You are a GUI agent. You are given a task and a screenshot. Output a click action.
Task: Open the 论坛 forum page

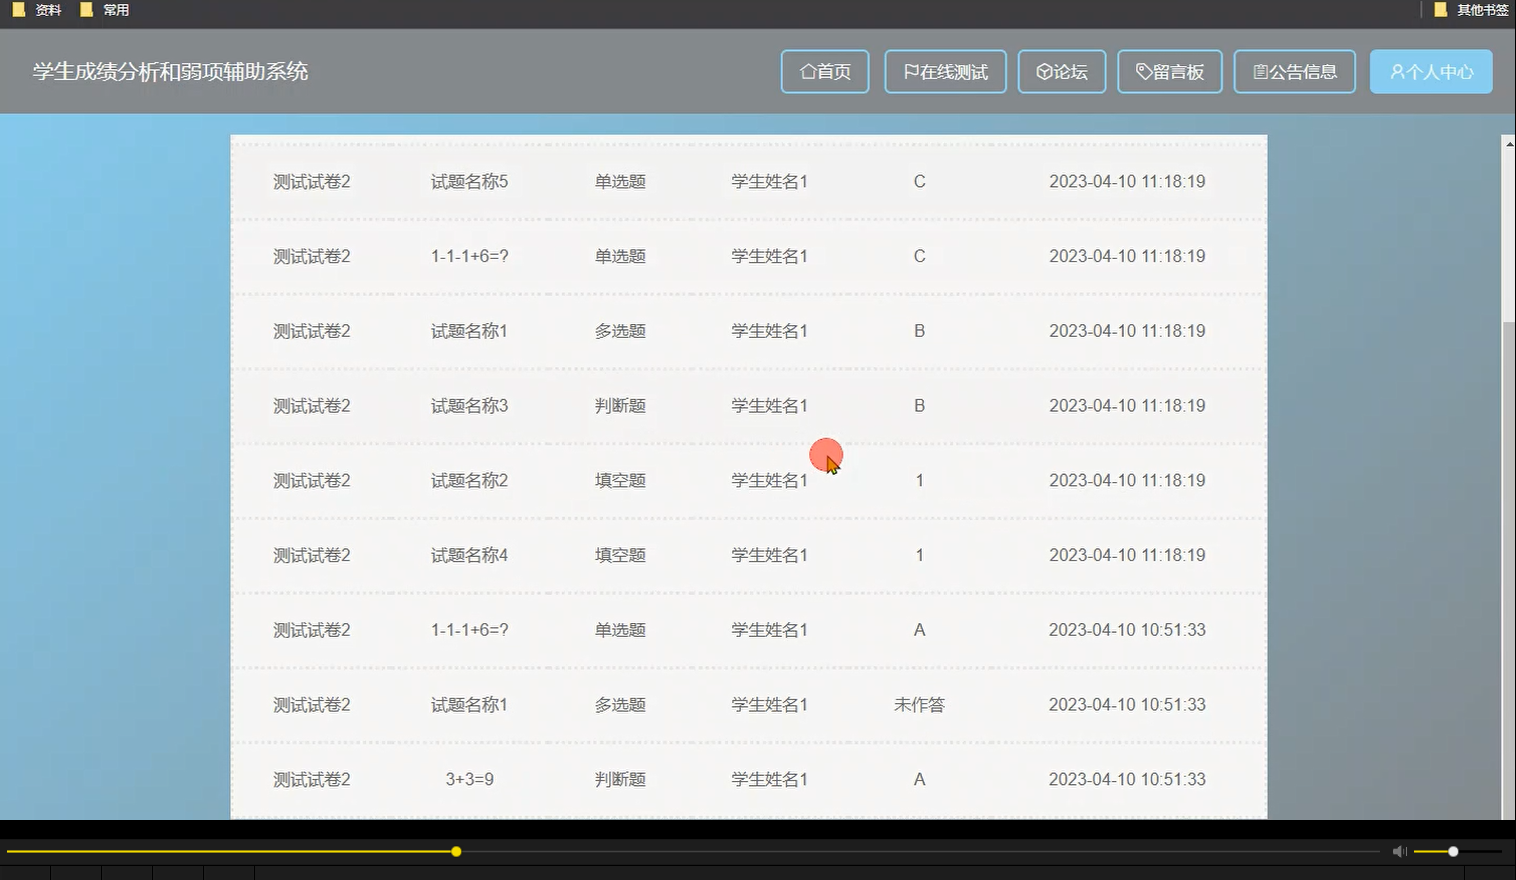(1062, 72)
